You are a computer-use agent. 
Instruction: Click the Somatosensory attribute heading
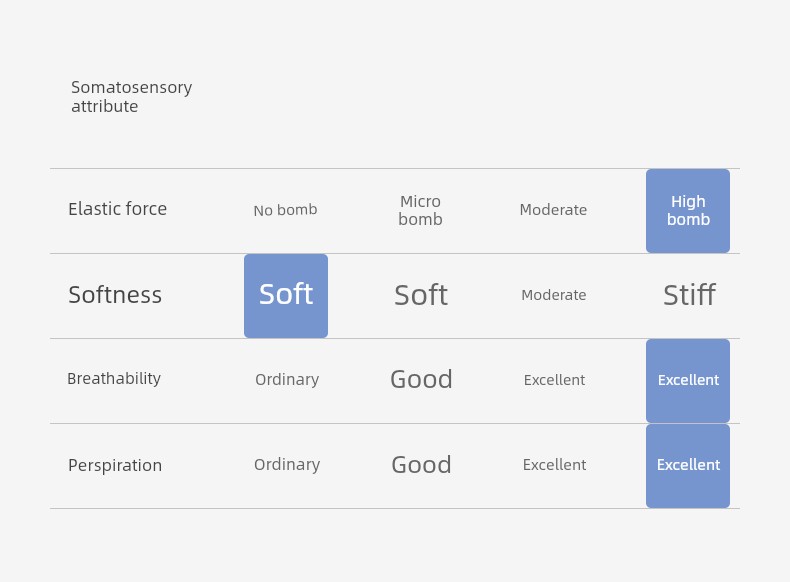[131, 96]
